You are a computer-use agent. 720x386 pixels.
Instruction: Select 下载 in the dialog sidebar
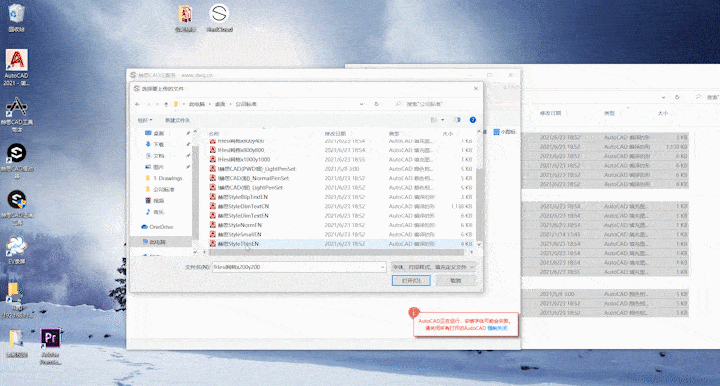pyautogui.click(x=159, y=144)
